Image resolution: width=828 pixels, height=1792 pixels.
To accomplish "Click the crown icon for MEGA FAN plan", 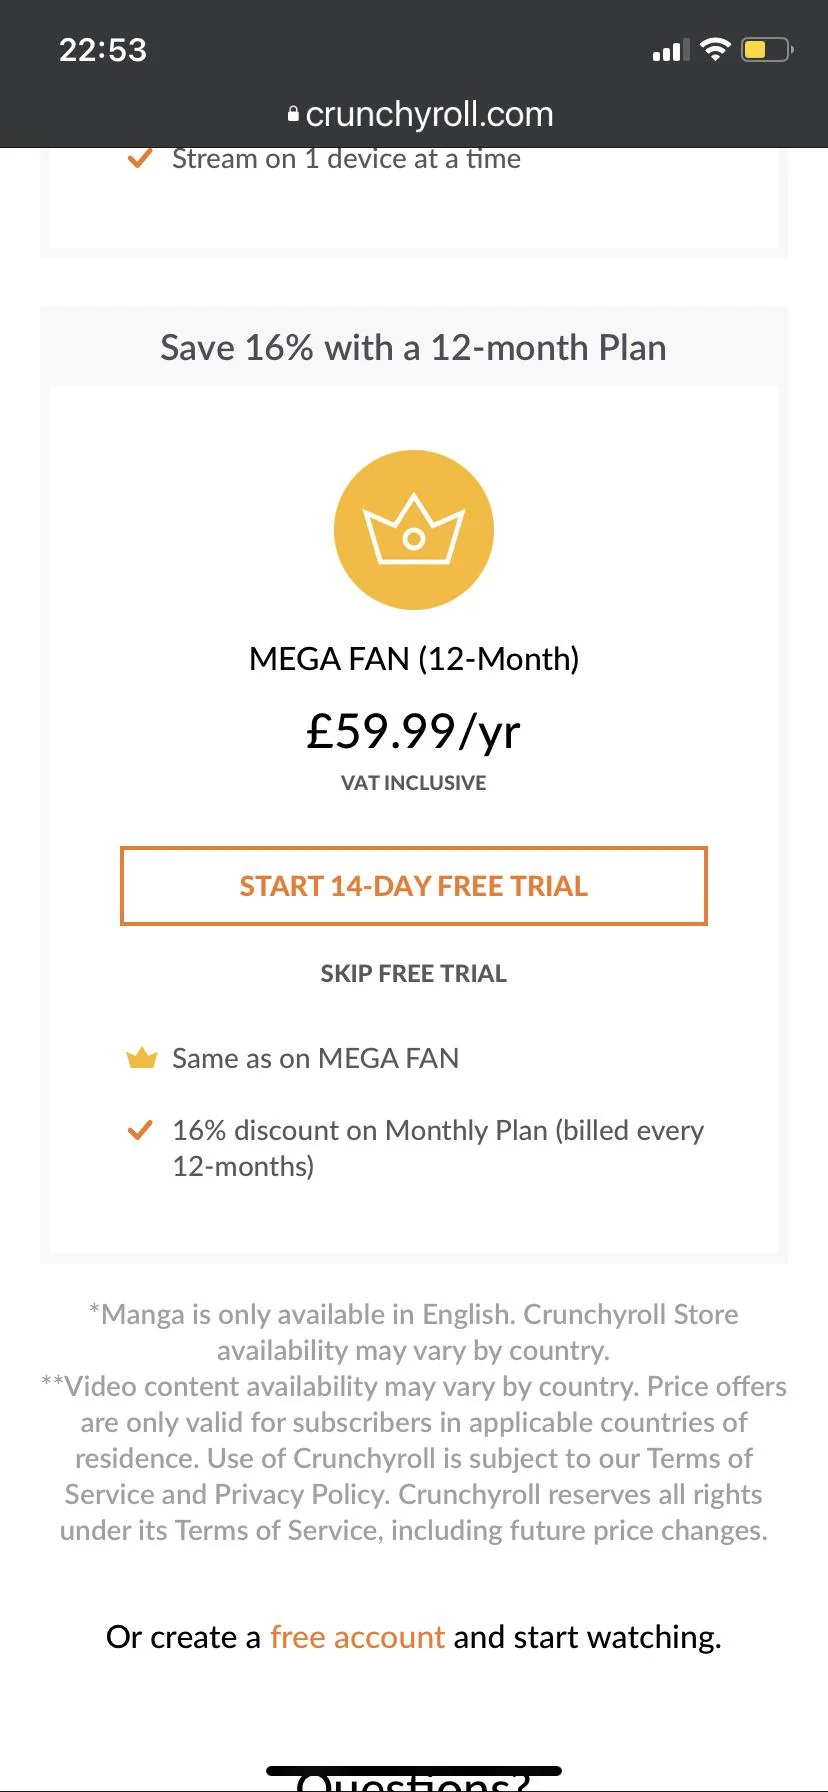I will pyautogui.click(x=413, y=530).
